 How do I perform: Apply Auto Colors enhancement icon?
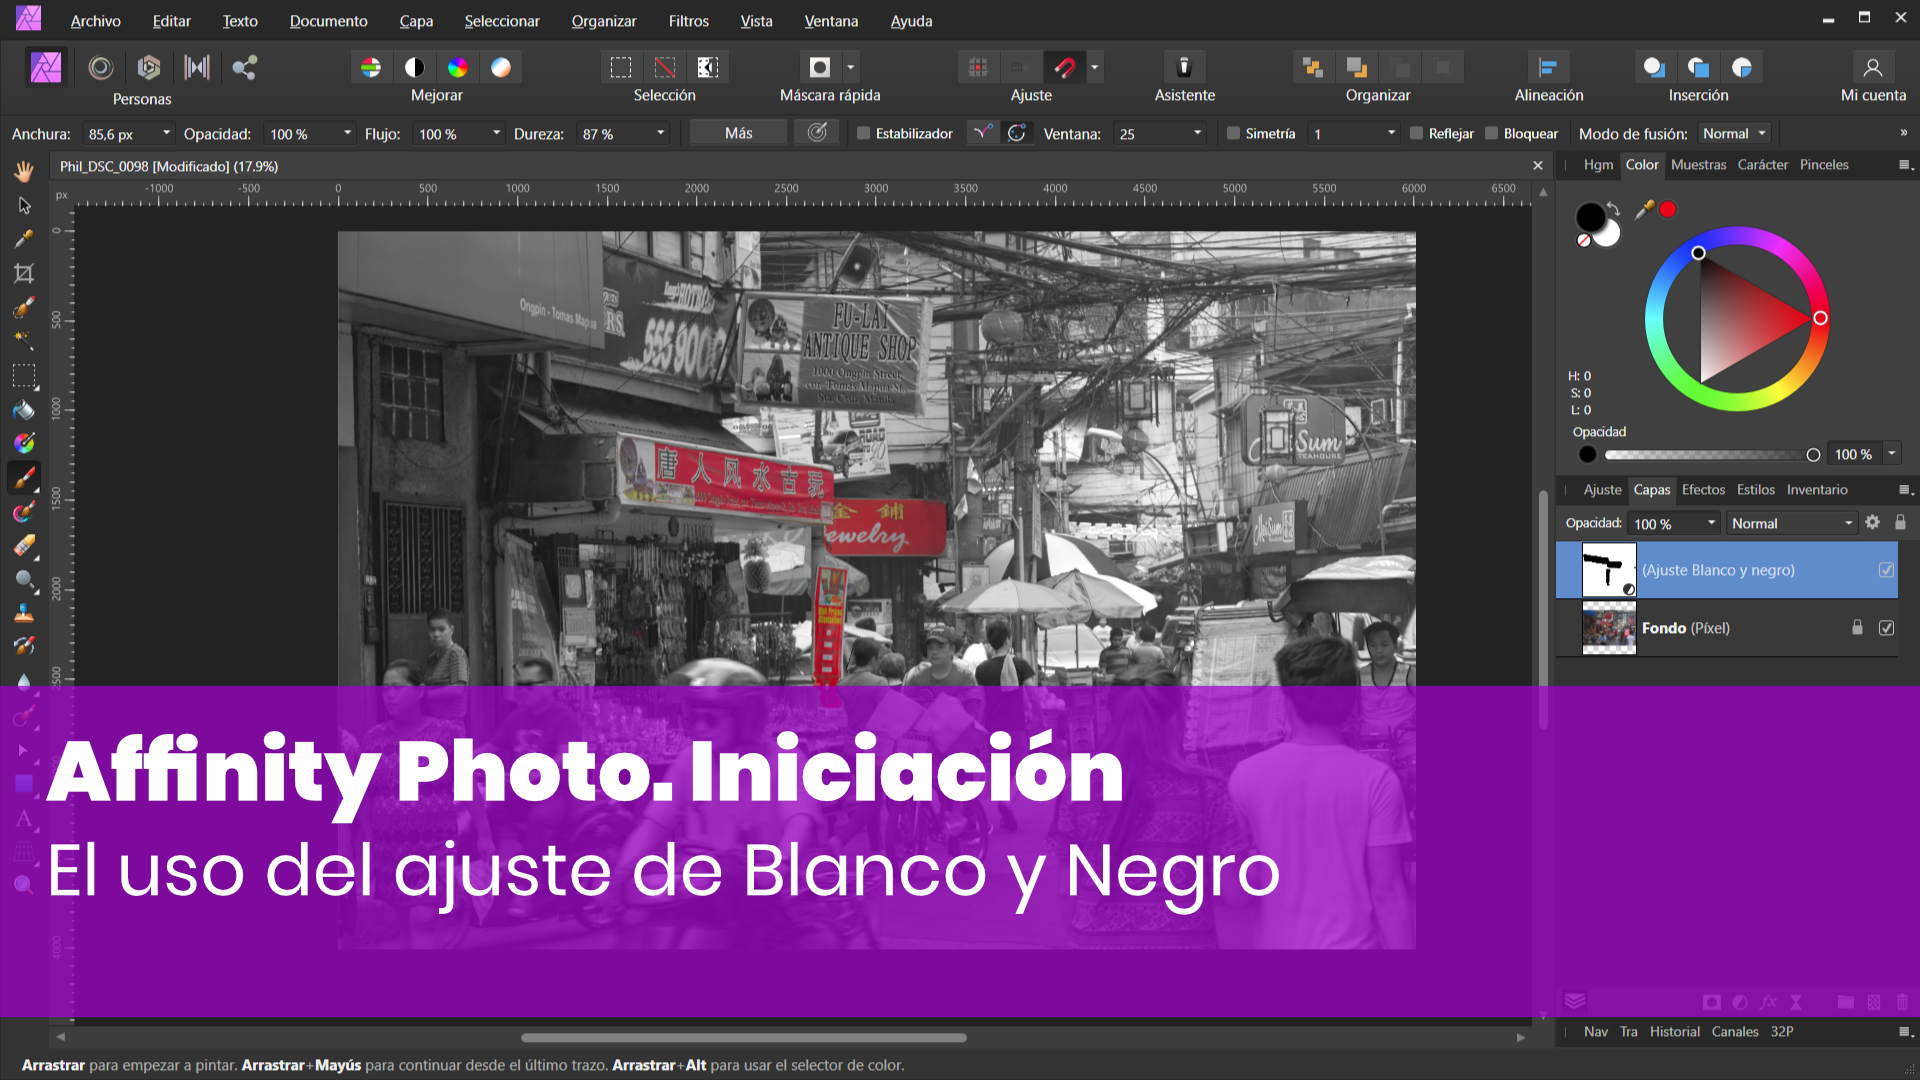tap(458, 67)
